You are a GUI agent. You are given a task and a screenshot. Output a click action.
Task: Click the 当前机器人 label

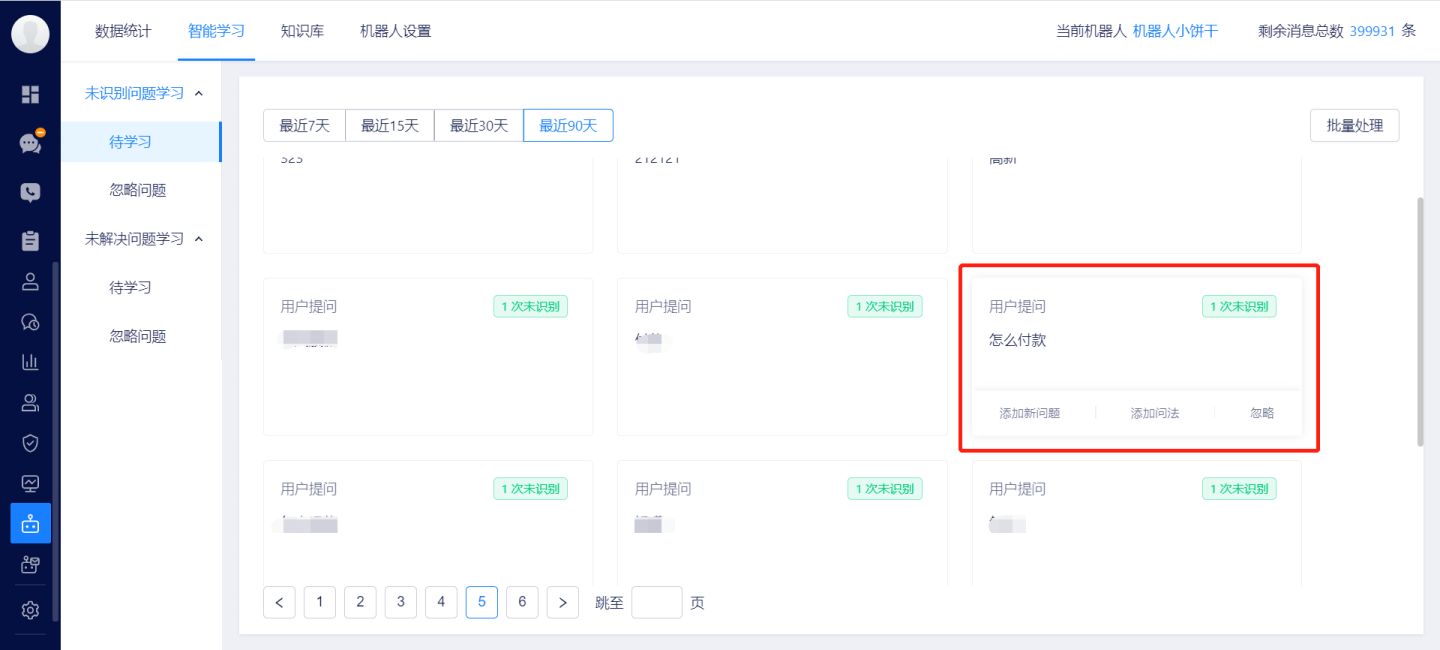point(1092,31)
